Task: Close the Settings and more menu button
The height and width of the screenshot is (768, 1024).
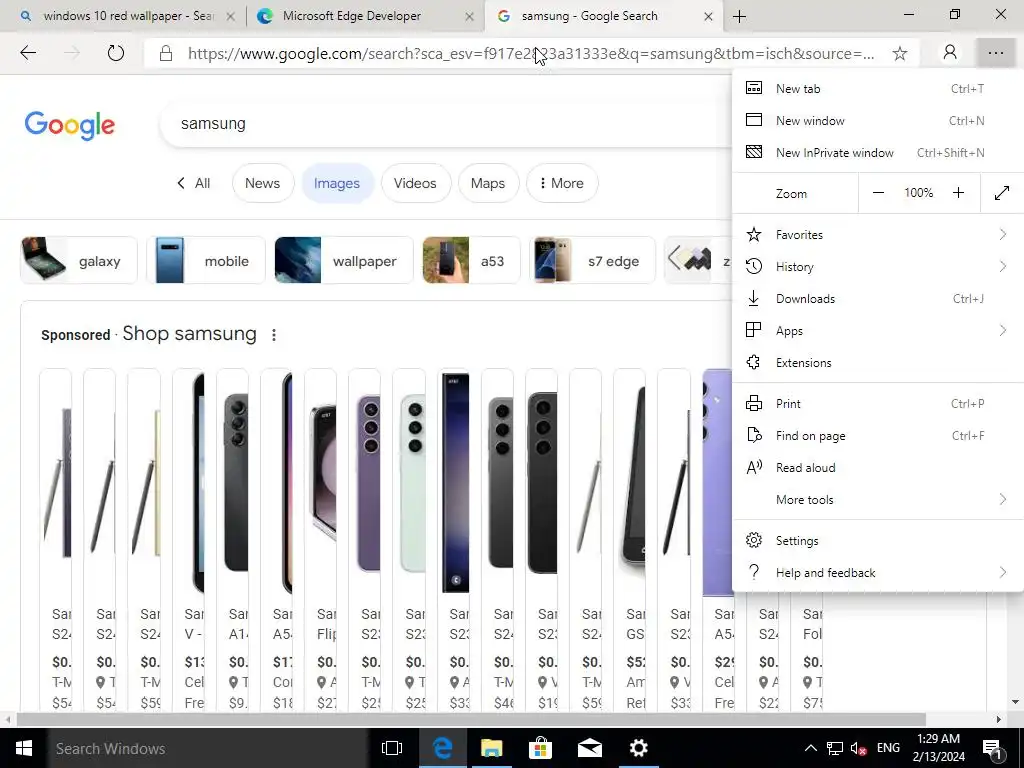Action: tap(996, 53)
